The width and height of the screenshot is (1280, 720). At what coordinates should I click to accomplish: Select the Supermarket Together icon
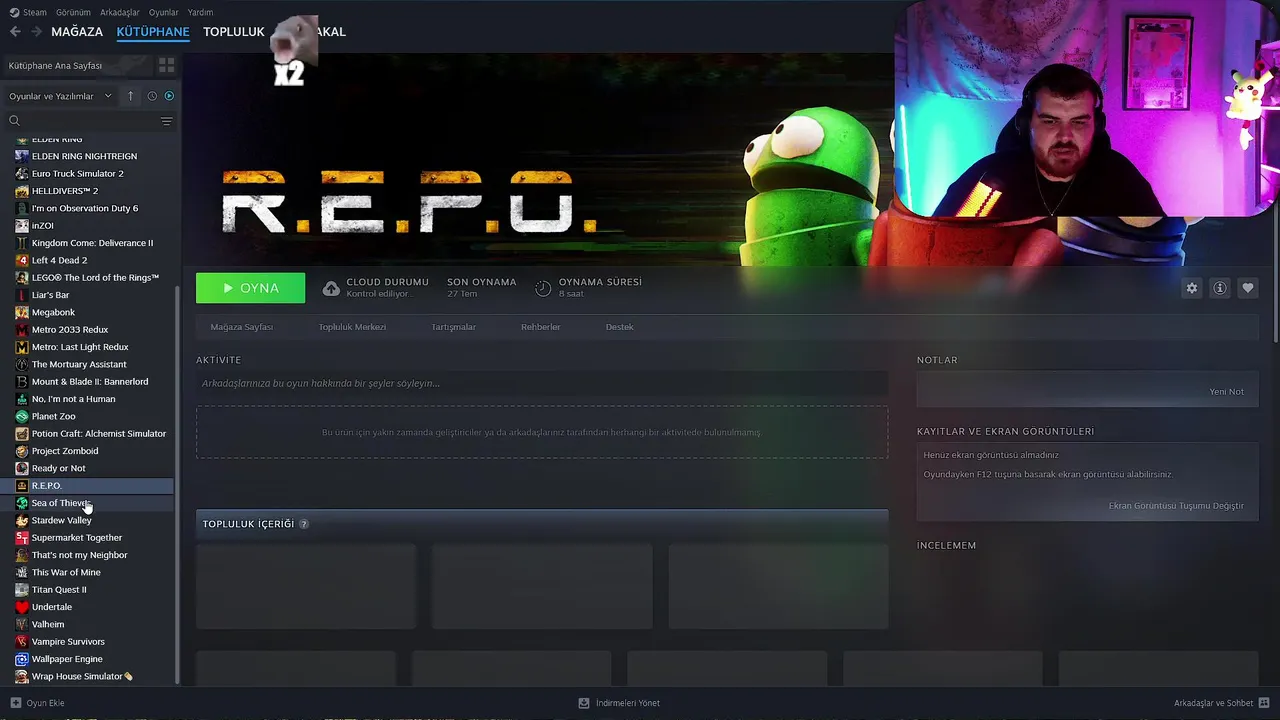pyautogui.click(x=22, y=538)
